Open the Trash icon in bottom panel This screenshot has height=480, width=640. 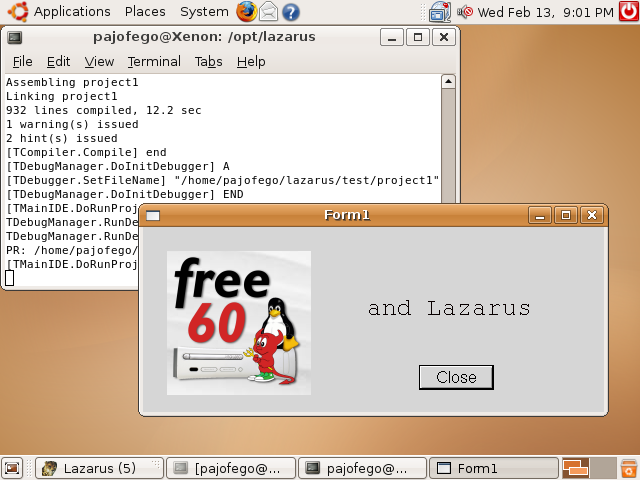[628, 468]
